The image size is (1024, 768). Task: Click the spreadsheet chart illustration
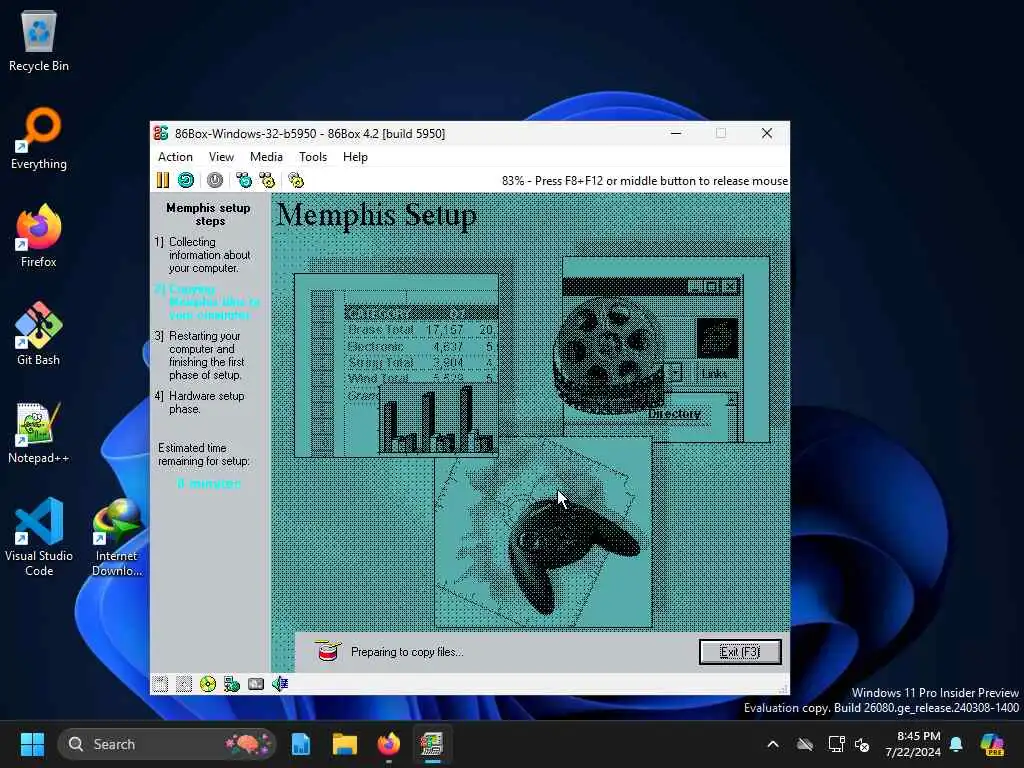[396, 365]
